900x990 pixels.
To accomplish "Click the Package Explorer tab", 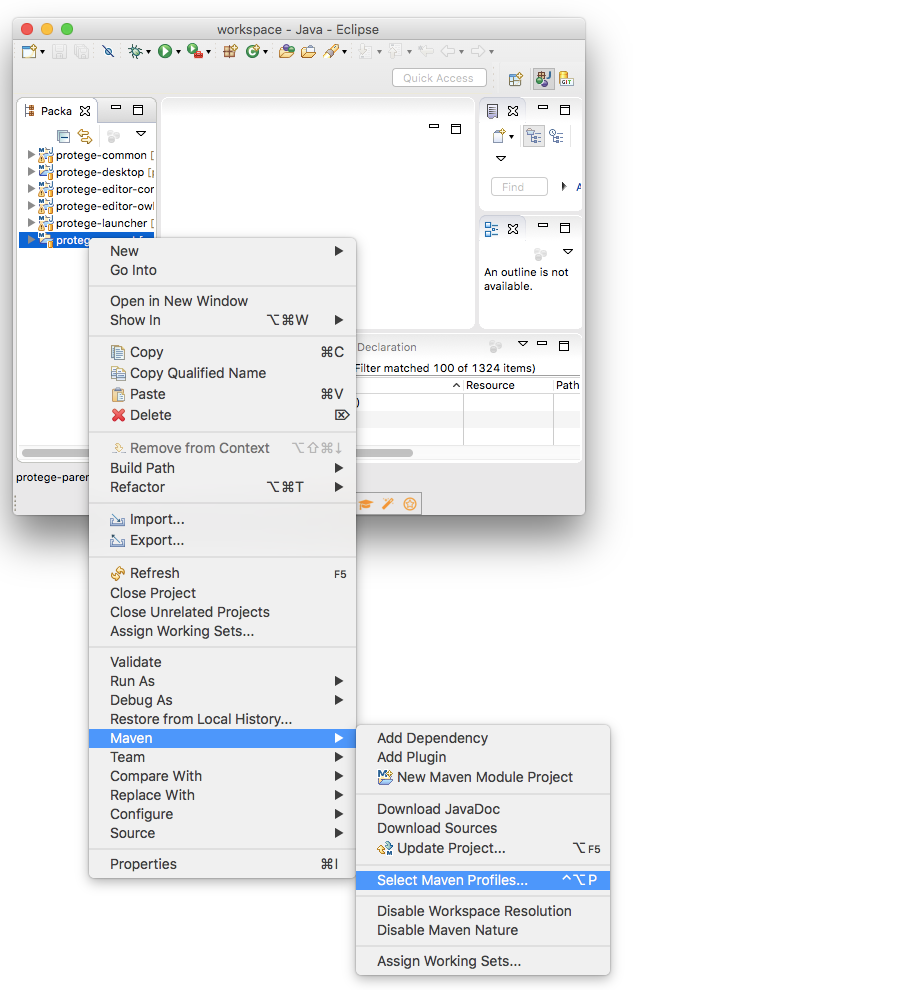I will [57, 111].
